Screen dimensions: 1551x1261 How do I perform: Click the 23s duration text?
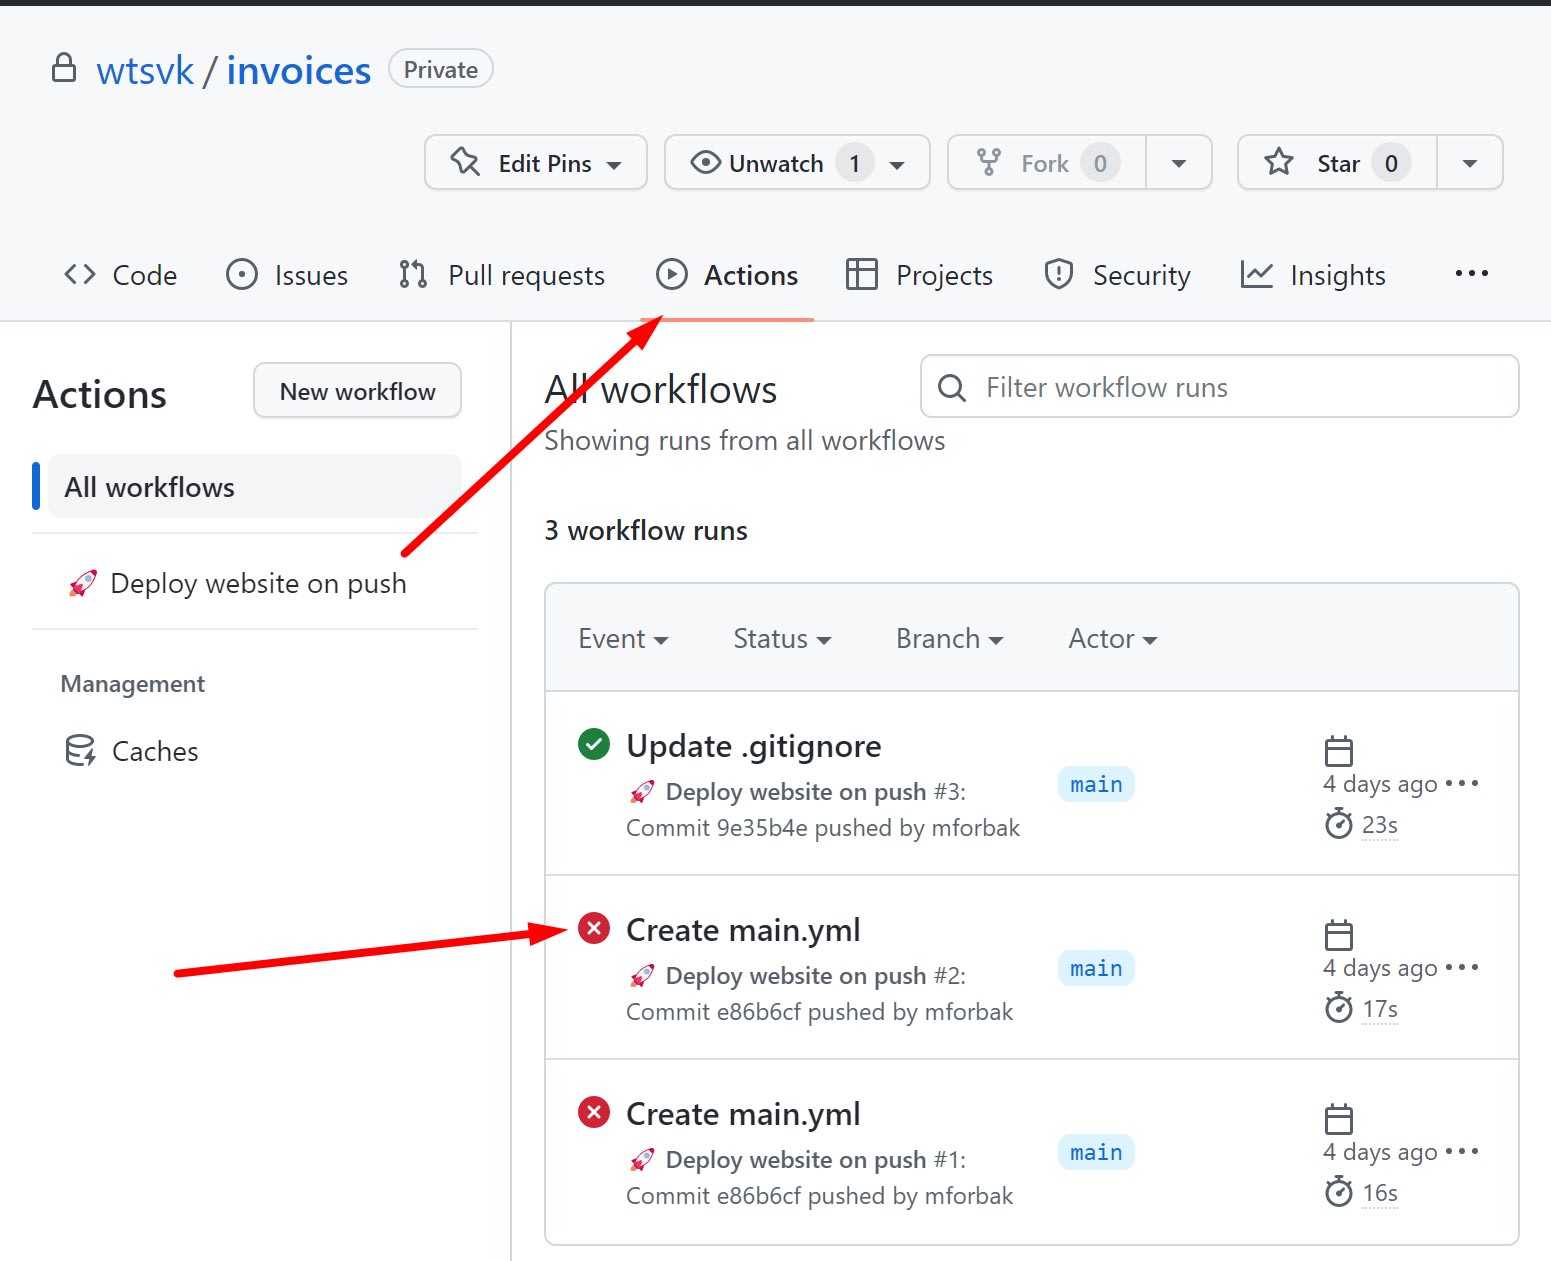(x=1380, y=825)
